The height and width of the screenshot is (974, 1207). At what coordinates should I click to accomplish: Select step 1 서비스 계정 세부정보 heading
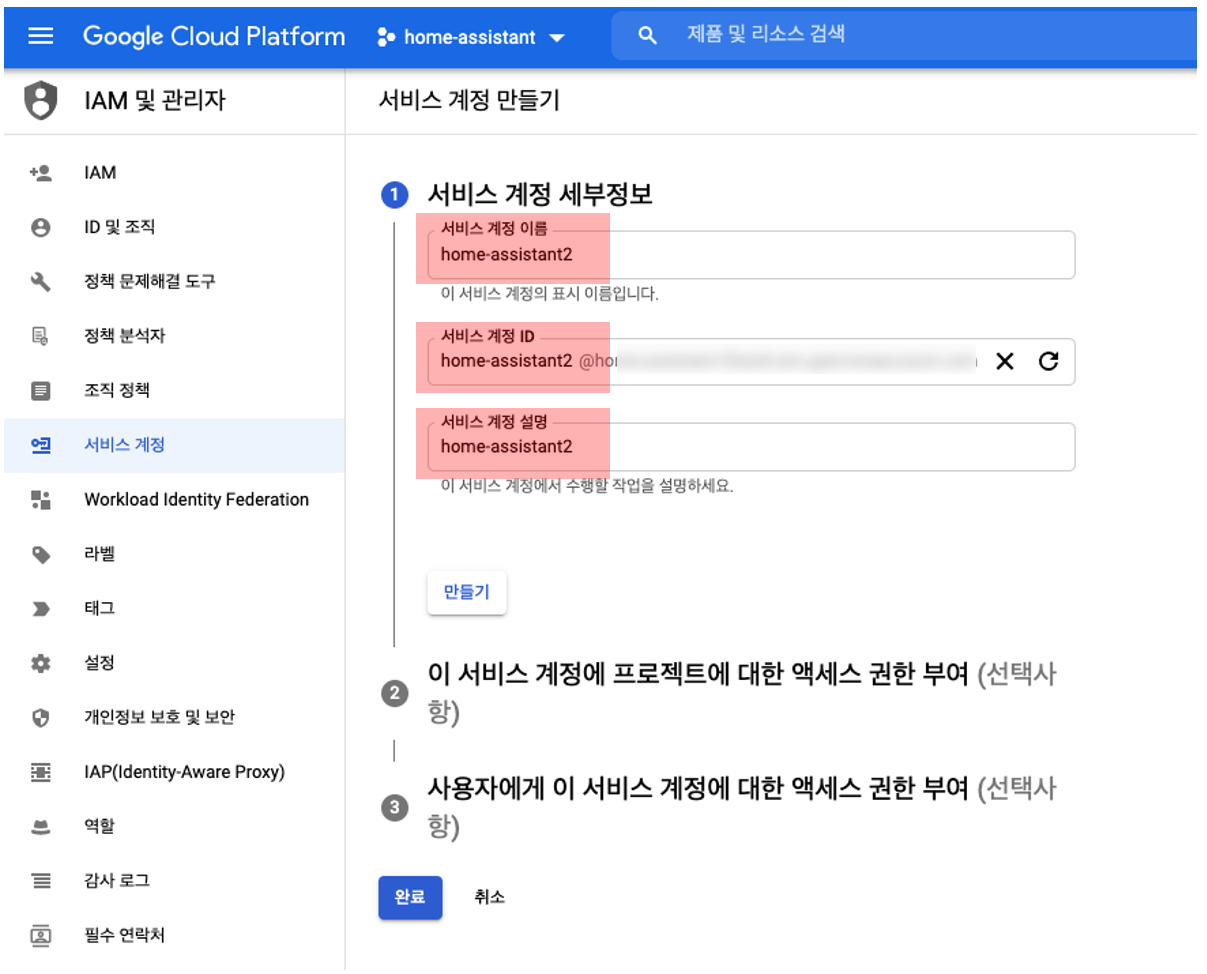click(x=540, y=194)
